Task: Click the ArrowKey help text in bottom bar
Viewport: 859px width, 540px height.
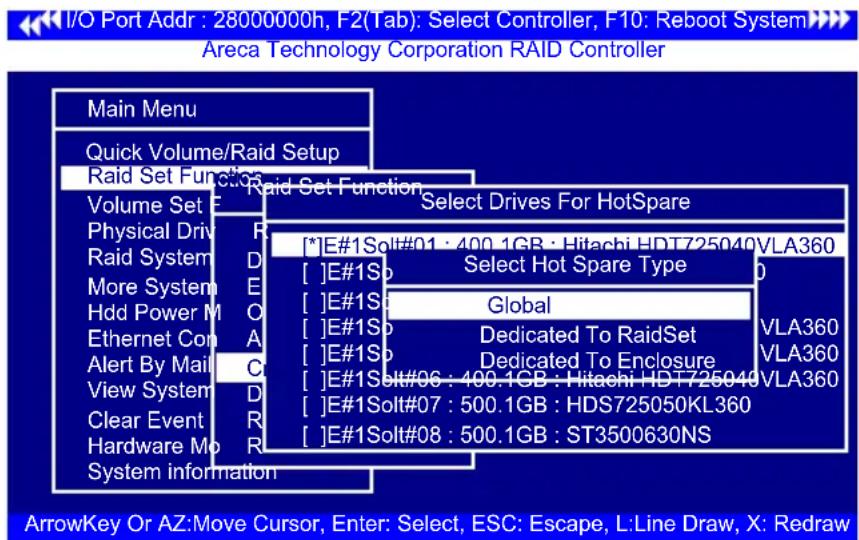Action: click(x=437, y=524)
